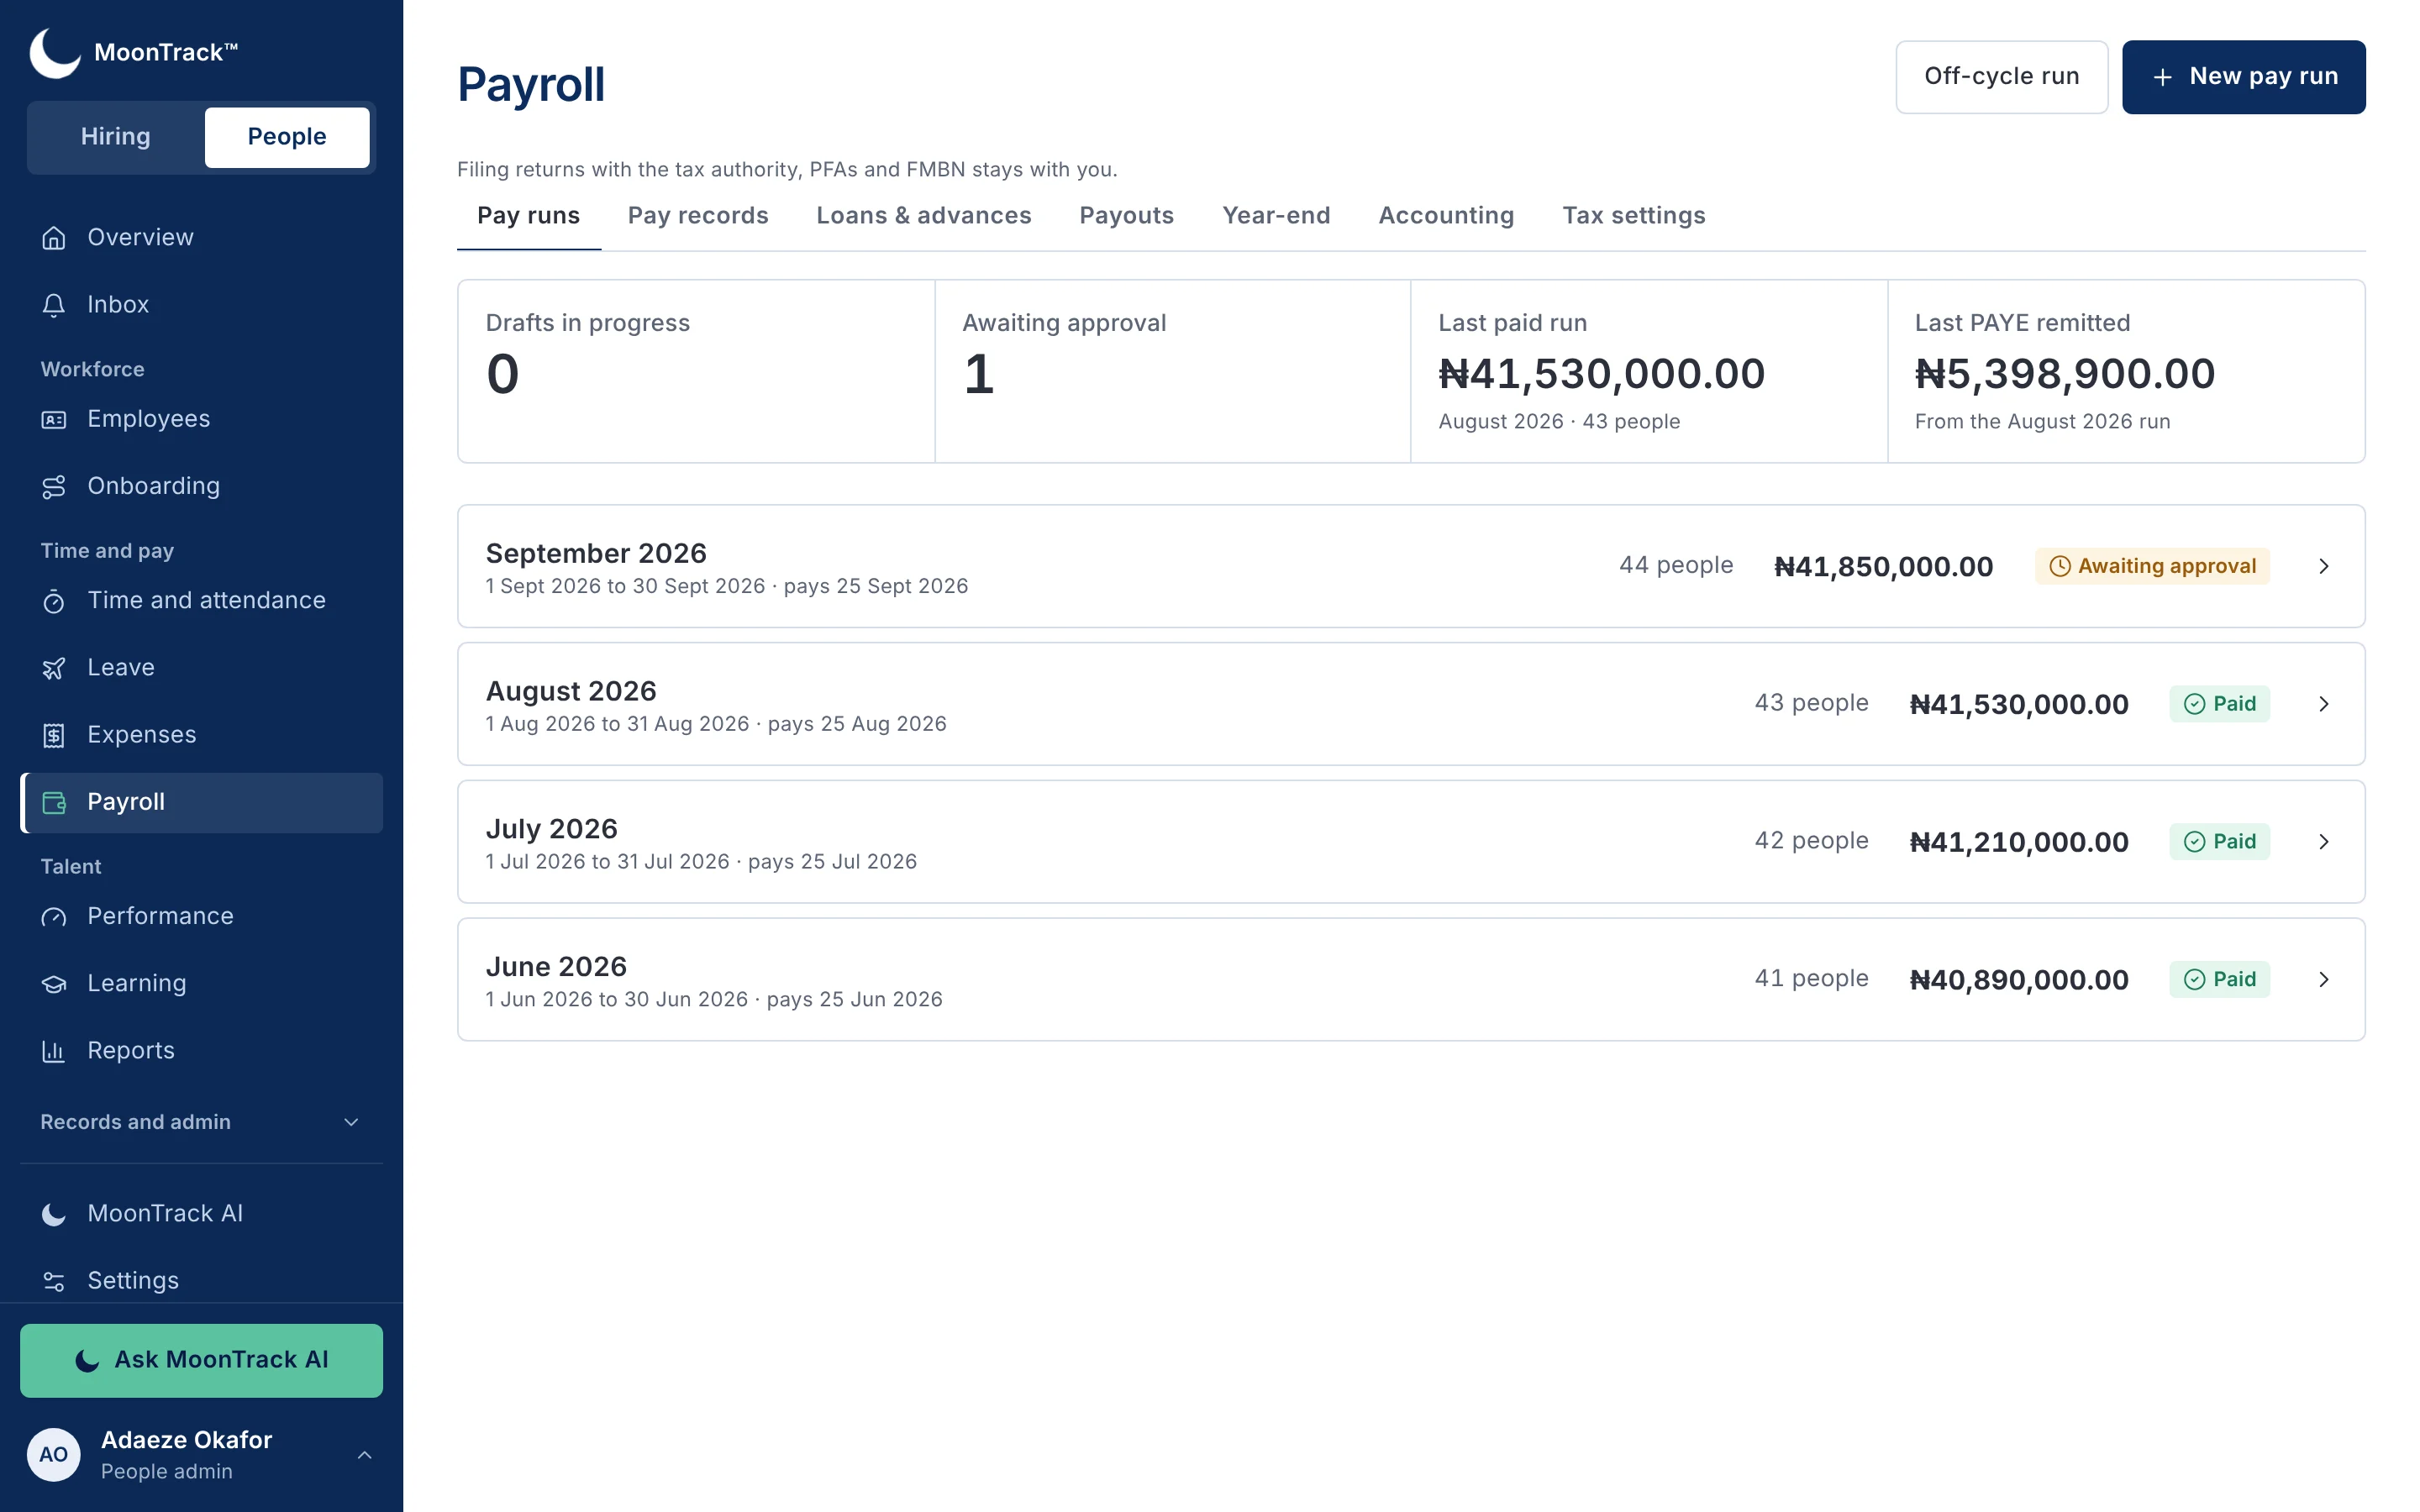Screen dimensions: 2420x1512
Task: Open Overview via its home icon
Action: 54,238
